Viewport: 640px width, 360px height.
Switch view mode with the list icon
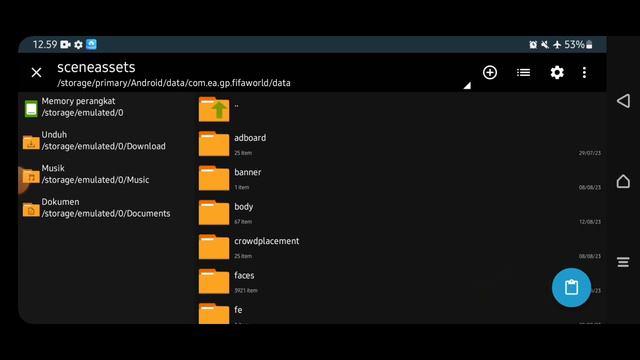pos(523,73)
